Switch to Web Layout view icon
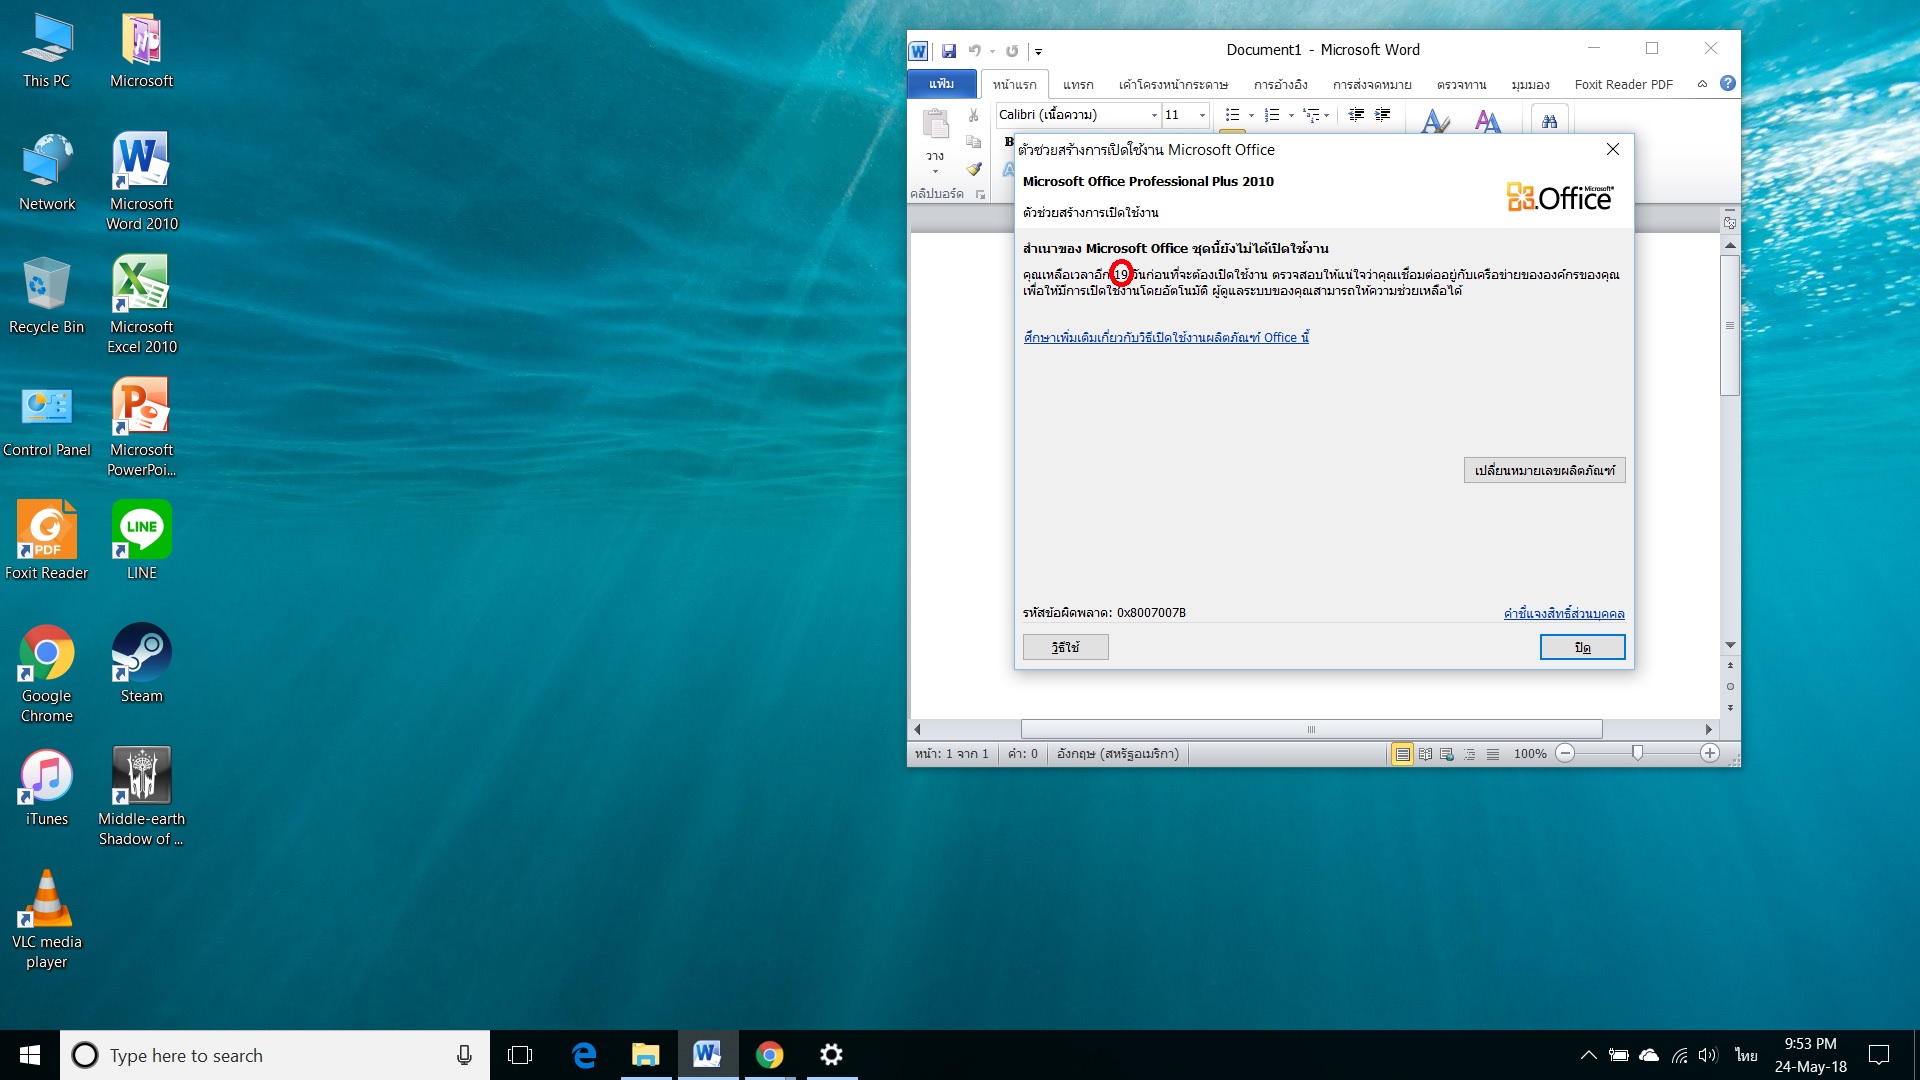This screenshot has height=1080, width=1920. (x=1447, y=754)
